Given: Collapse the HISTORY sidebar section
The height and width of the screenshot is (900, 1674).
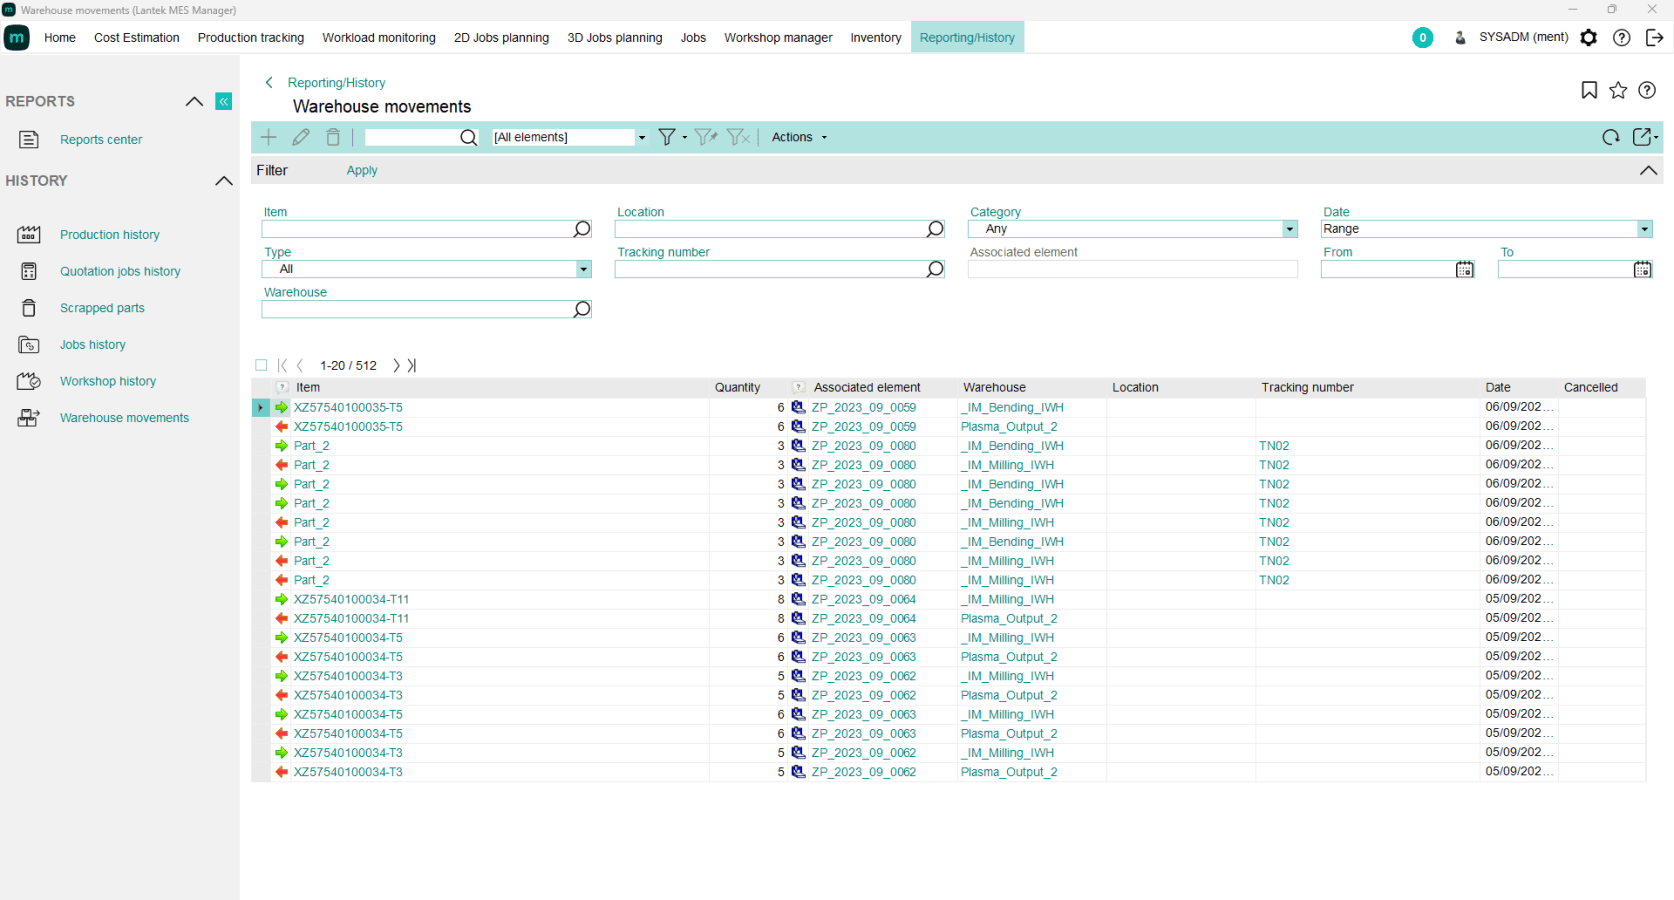Looking at the screenshot, I should click(224, 181).
